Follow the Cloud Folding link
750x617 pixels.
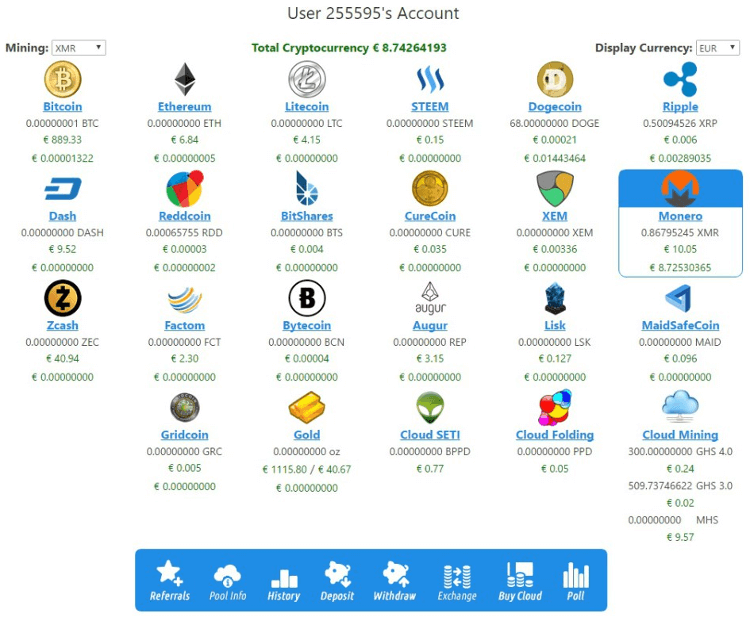555,435
